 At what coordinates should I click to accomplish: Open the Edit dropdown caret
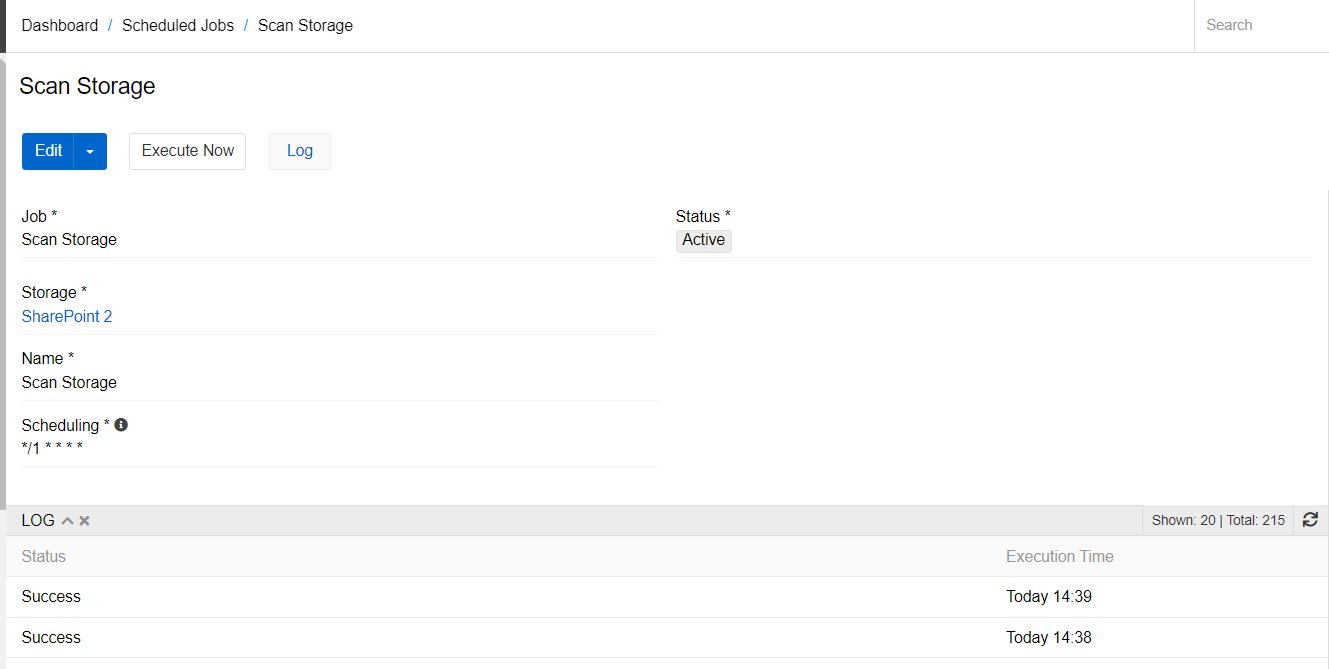90,151
